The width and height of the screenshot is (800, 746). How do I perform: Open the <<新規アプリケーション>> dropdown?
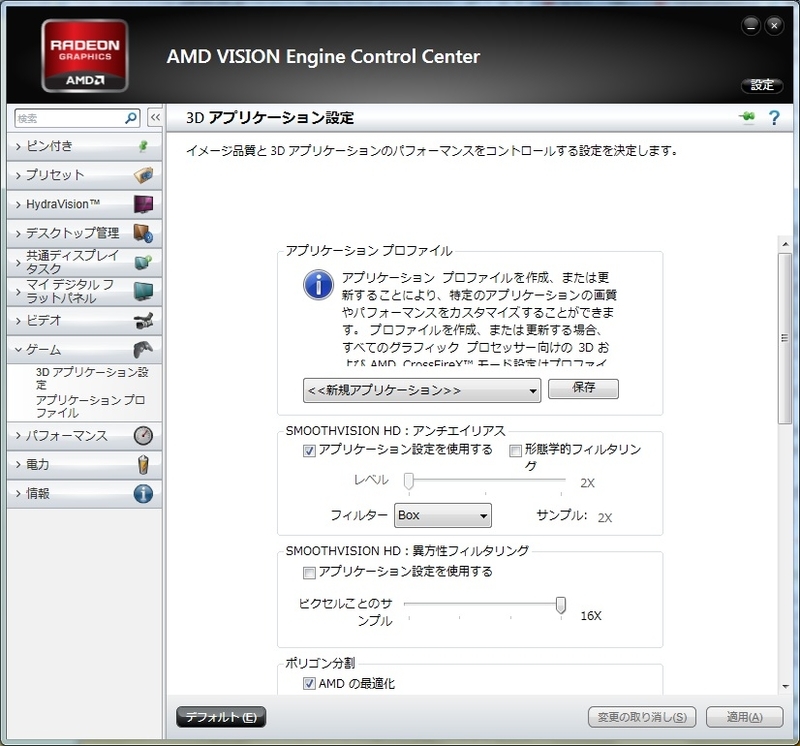tap(422, 390)
